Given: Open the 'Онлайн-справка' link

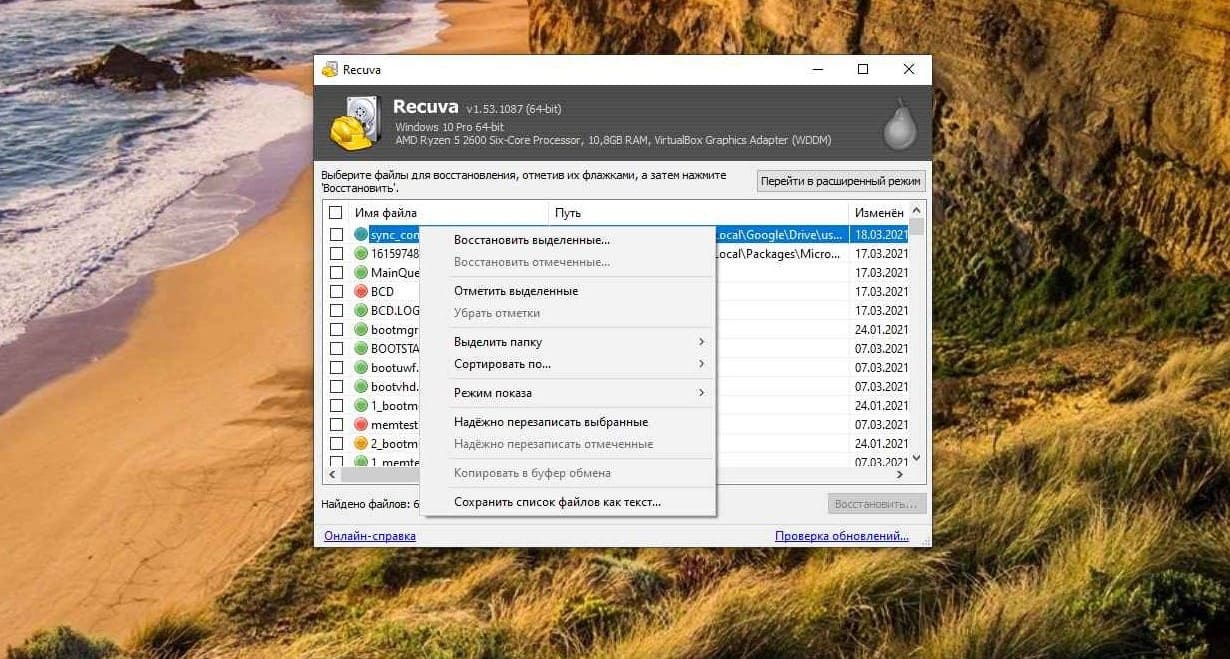Looking at the screenshot, I should pyautogui.click(x=369, y=536).
